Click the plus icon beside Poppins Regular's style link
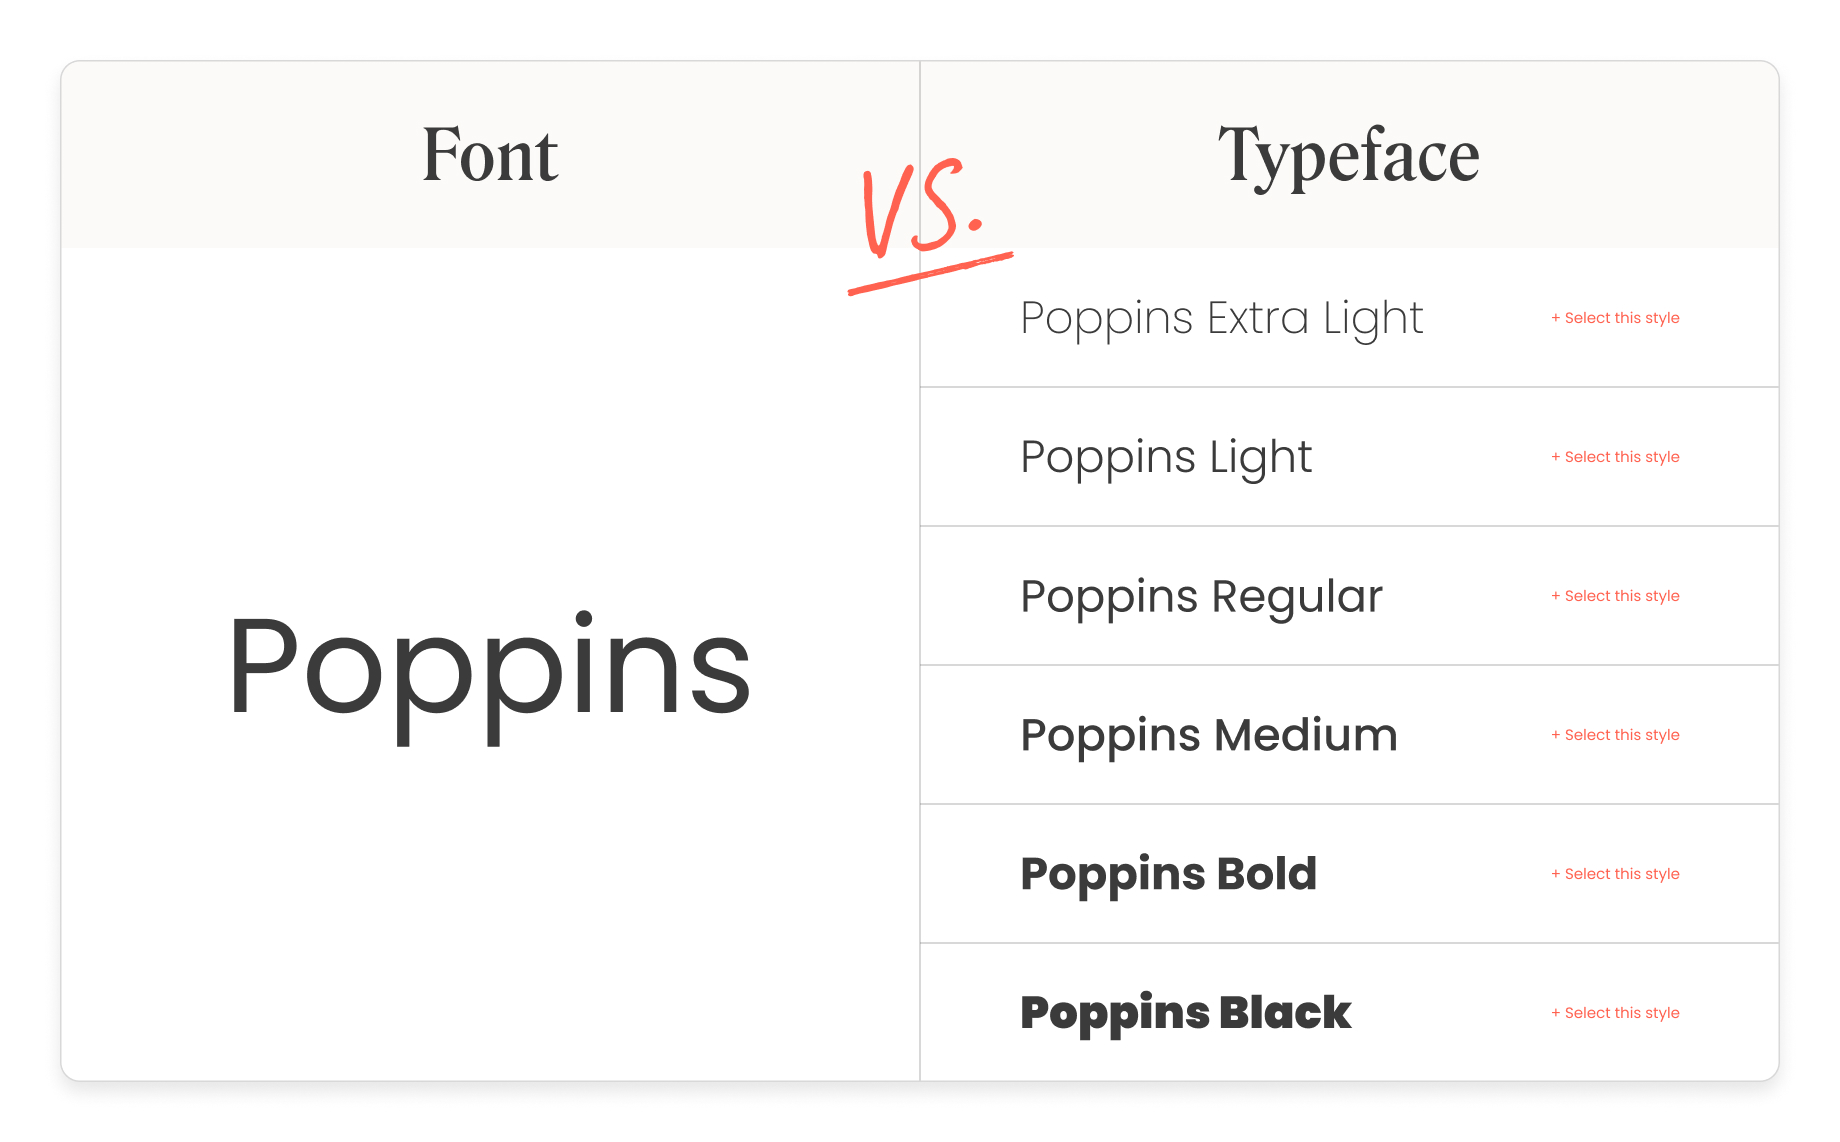 tap(1555, 596)
